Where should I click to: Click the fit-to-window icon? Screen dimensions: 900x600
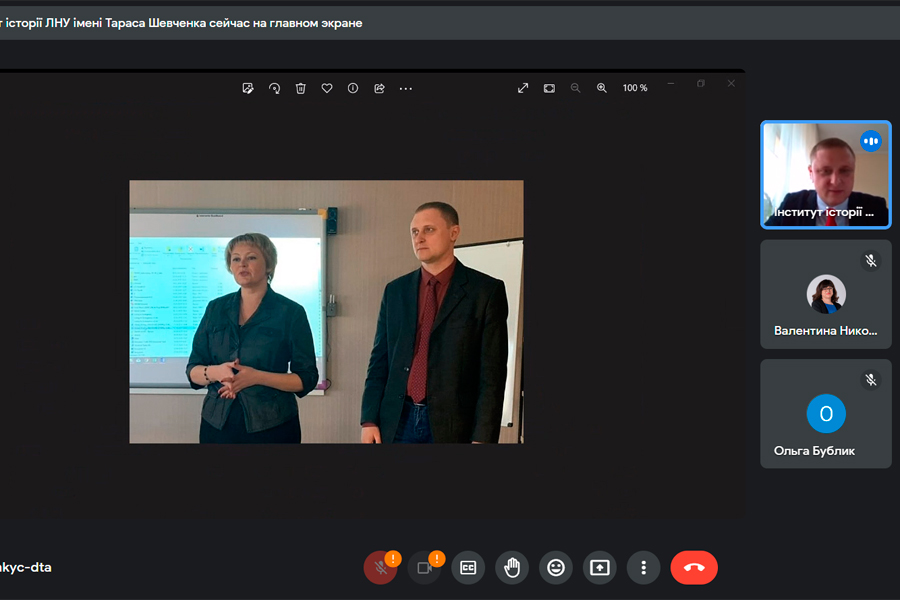pos(549,88)
